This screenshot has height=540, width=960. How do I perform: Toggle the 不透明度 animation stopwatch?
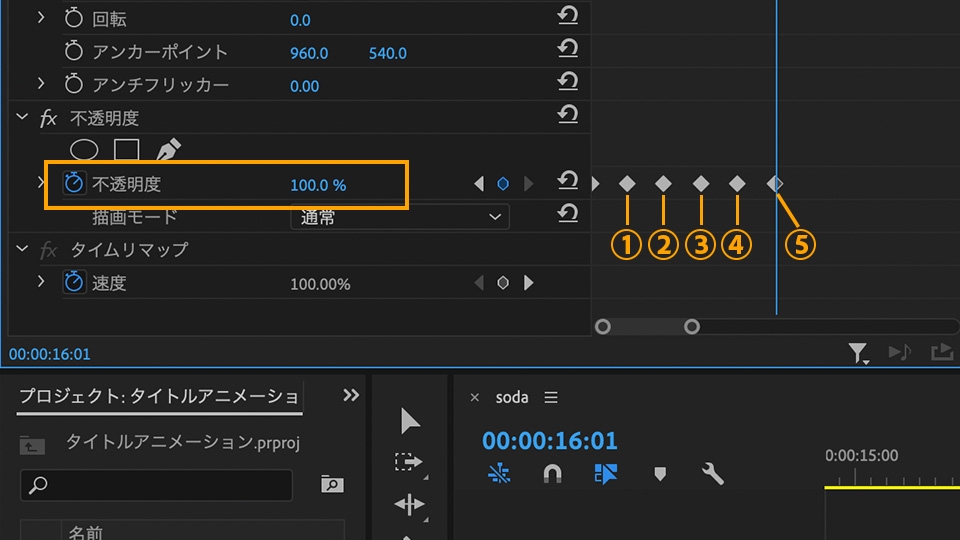74,184
